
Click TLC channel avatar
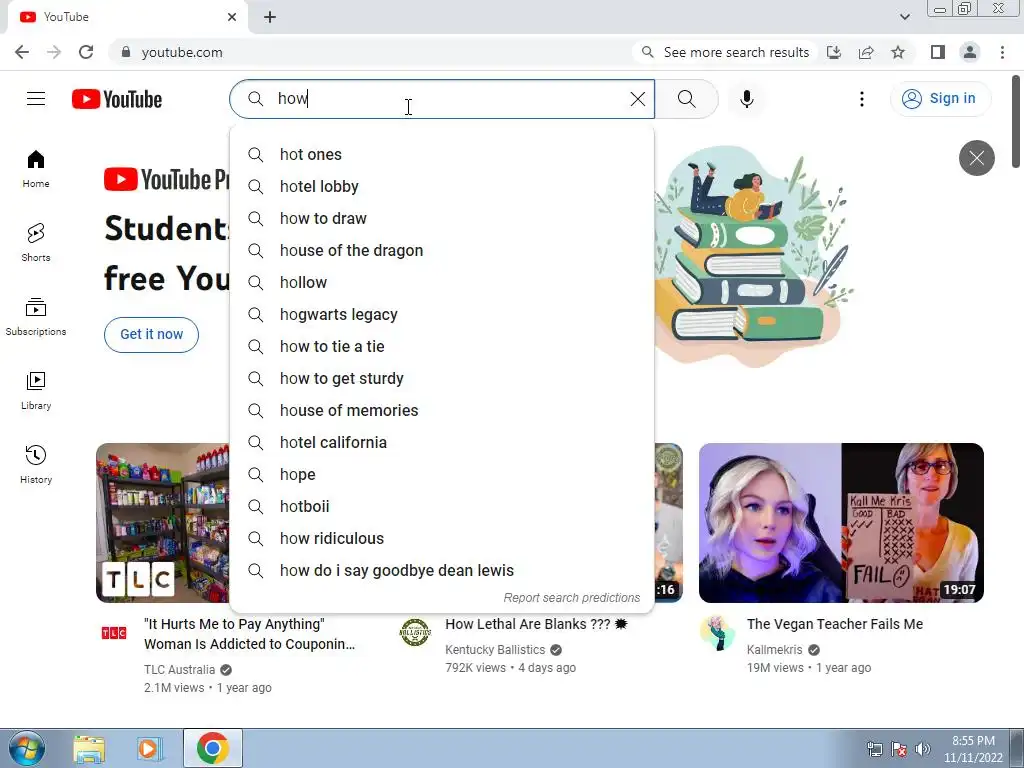click(114, 632)
